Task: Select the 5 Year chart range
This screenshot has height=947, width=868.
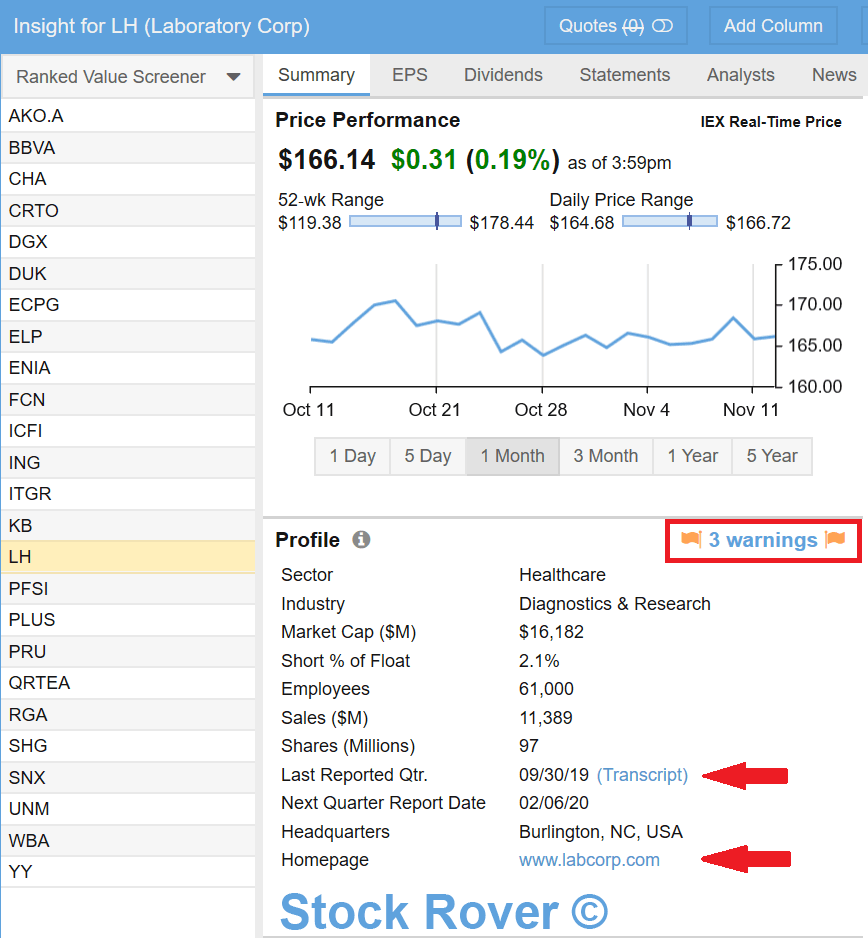Action: 771,456
